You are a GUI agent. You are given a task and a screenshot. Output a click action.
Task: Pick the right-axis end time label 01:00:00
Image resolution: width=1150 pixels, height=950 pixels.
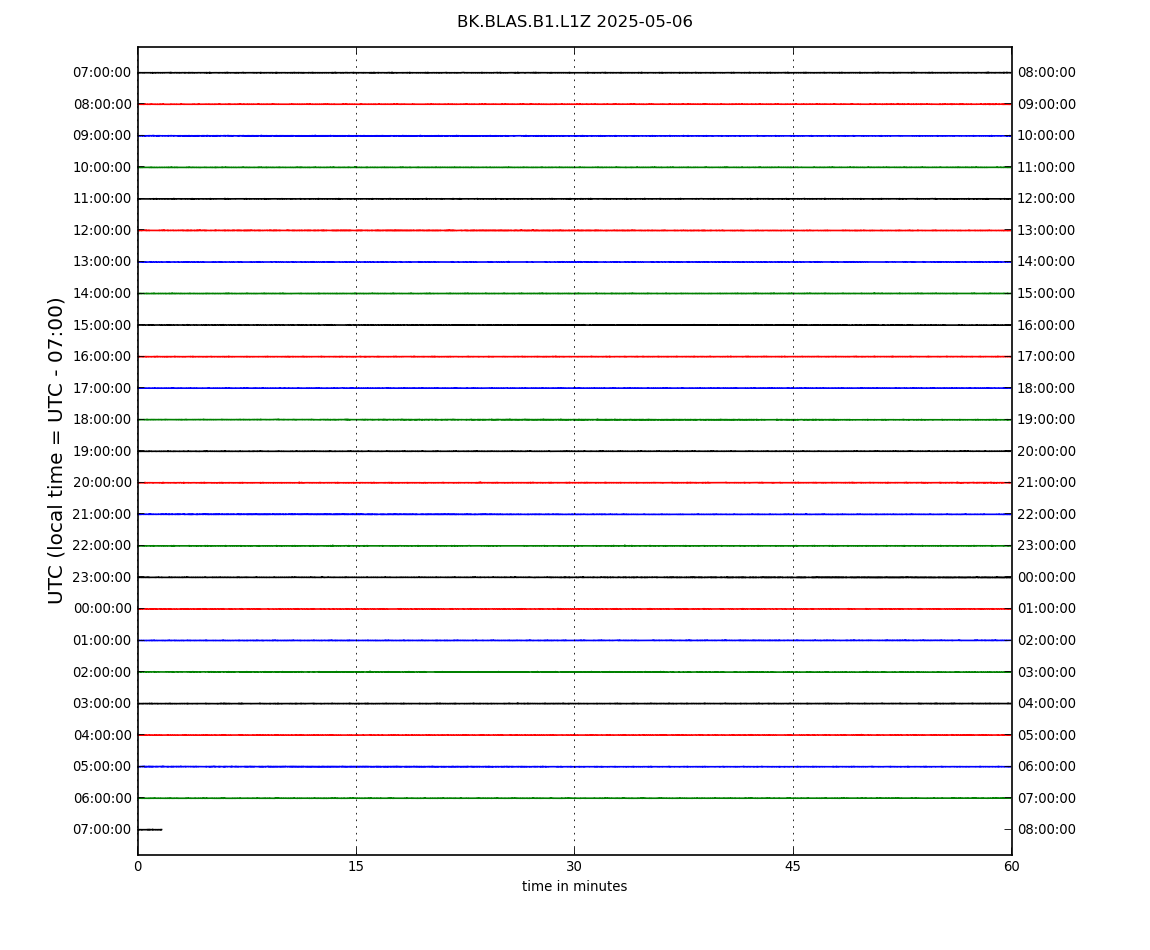coord(1047,609)
